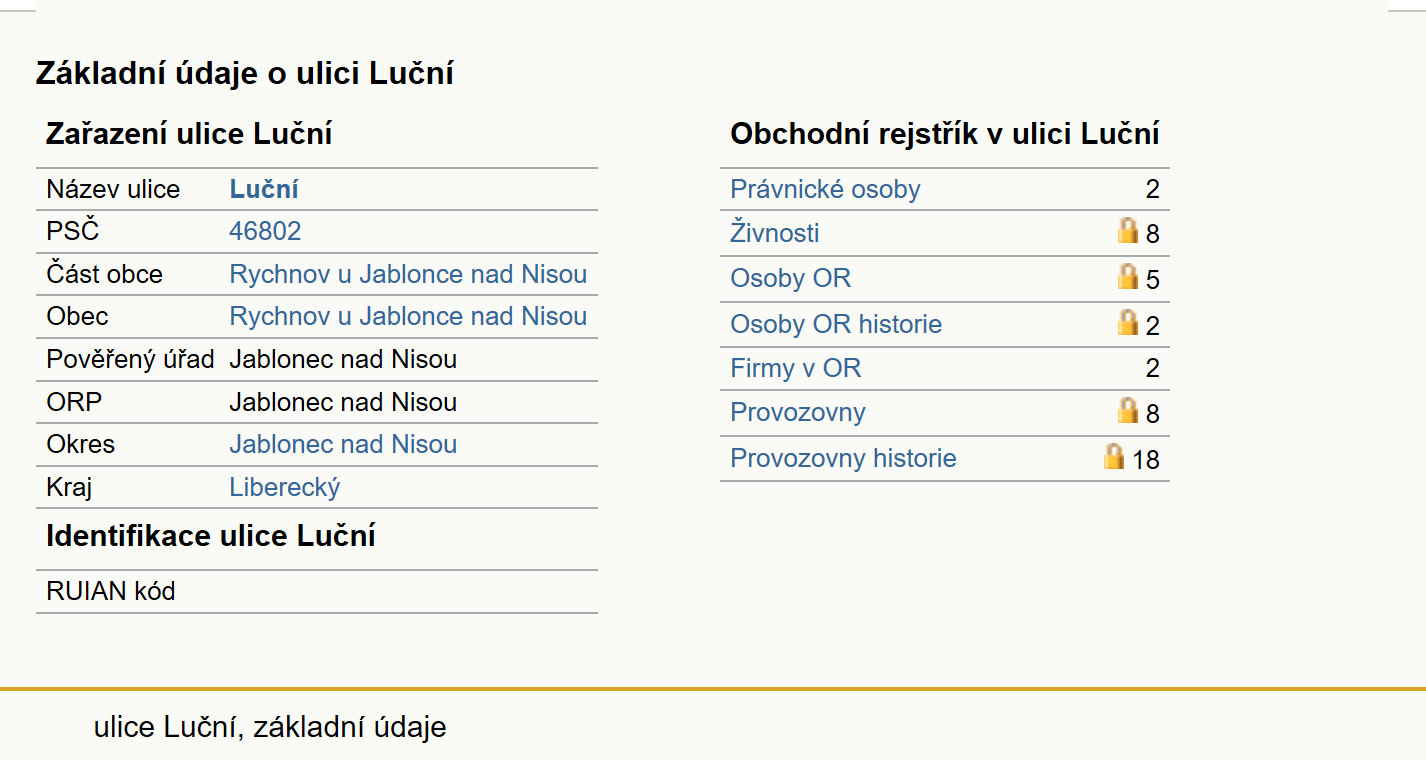Click the count 2 in Firmy v OR row
This screenshot has height=760, width=1426.
[x=1152, y=368]
